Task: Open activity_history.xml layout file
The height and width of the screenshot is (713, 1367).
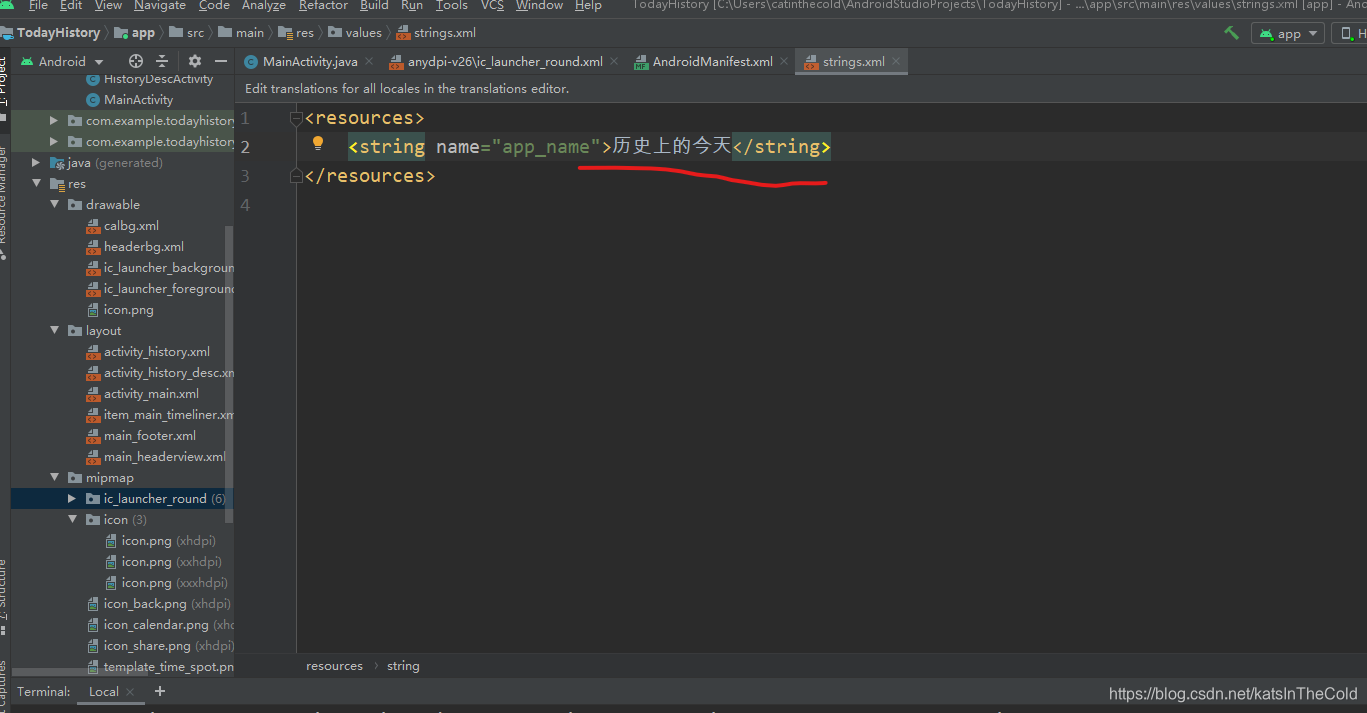Action: pos(156,352)
